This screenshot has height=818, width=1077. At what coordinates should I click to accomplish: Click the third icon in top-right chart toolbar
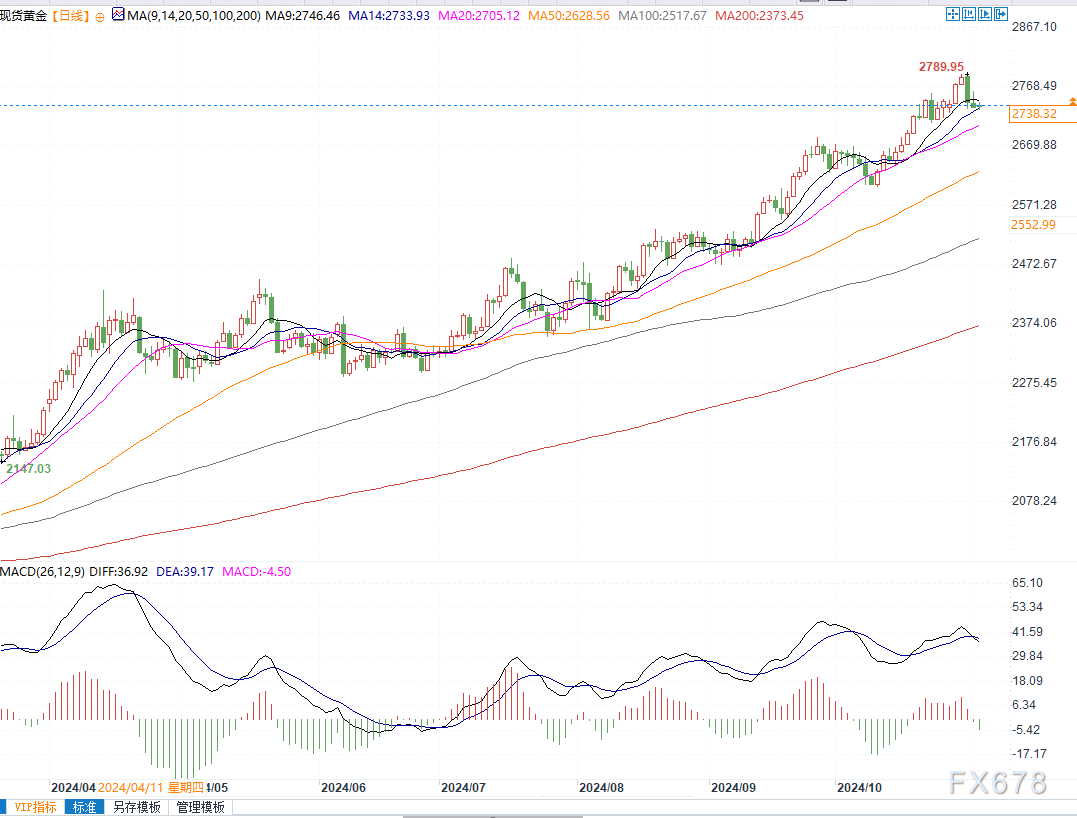984,14
